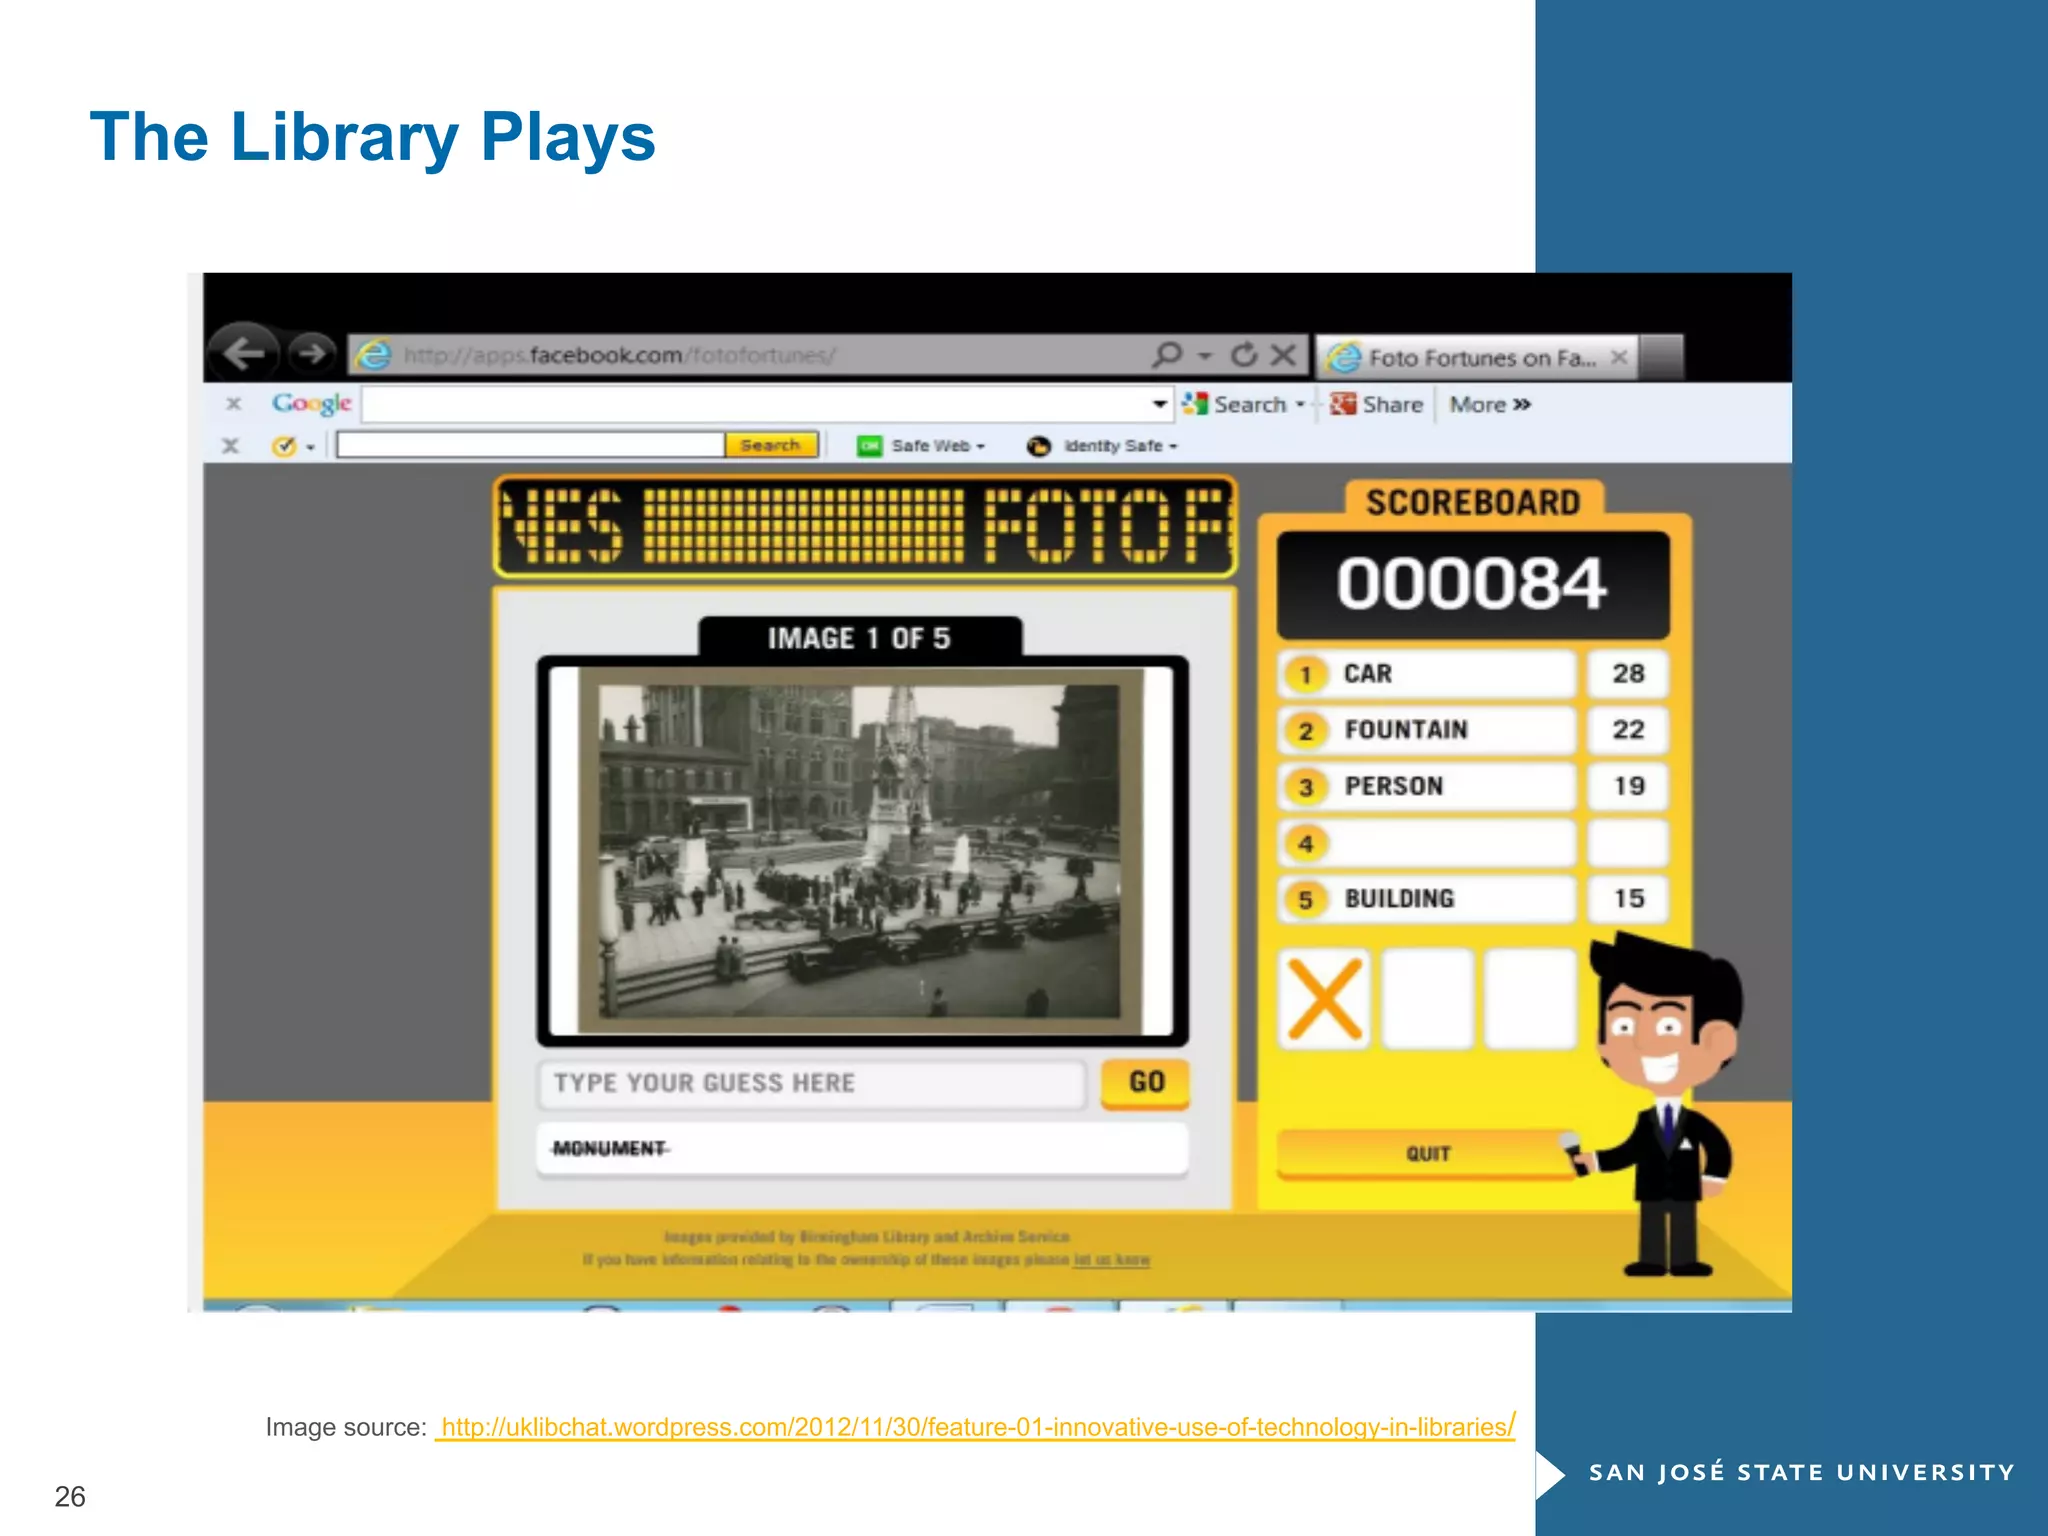This screenshot has width=2048, height=1536.
Task: Click the scoreboard score 000084
Action: (1472, 584)
